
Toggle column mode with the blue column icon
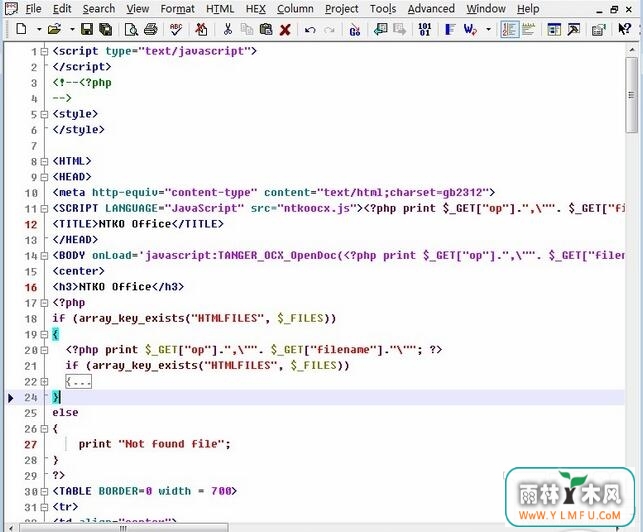tap(450, 29)
